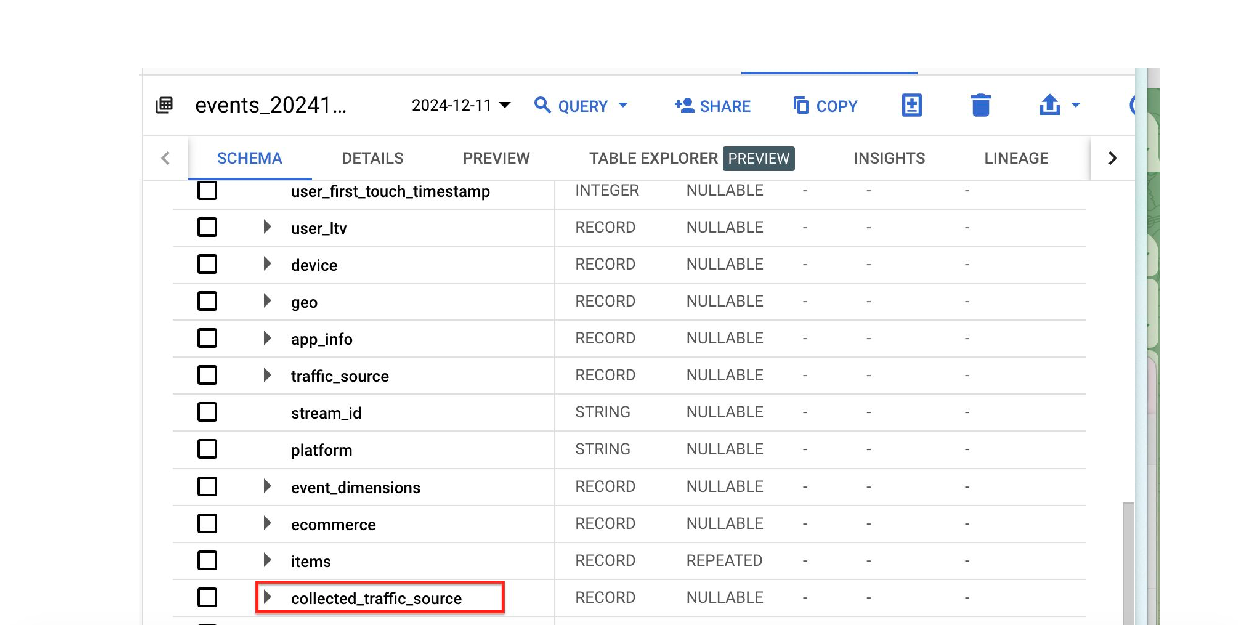Select the Query magnifying glass icon

coord(542,105)
